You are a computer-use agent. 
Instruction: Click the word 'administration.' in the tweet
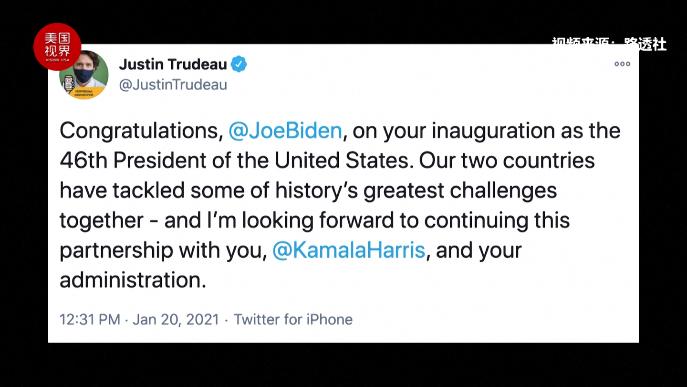(133, 280)
